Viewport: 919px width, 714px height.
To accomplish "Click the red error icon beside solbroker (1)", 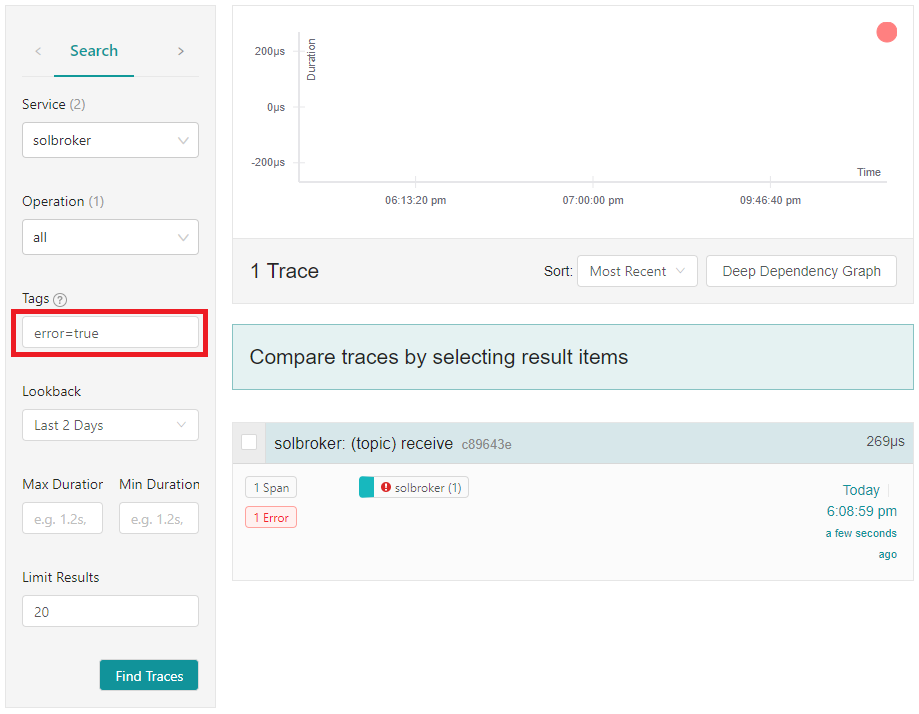I will click(386, 487).
